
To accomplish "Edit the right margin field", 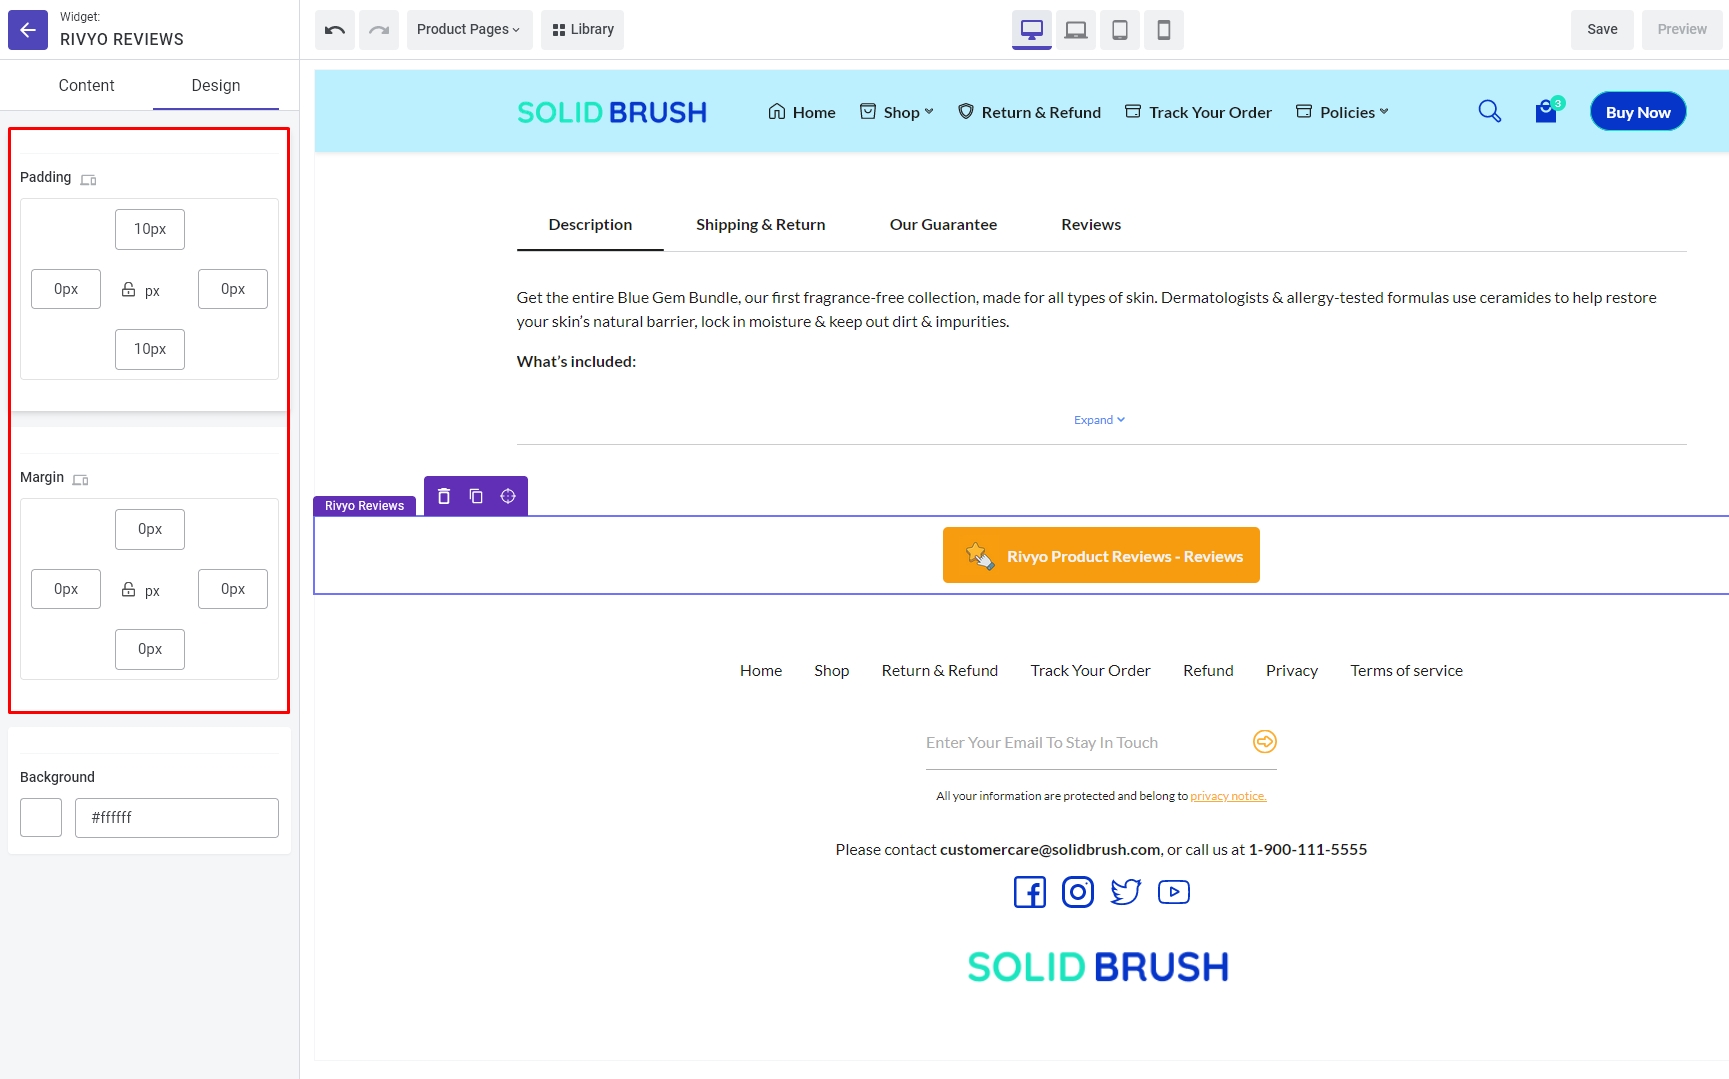I will click(233, 589).
